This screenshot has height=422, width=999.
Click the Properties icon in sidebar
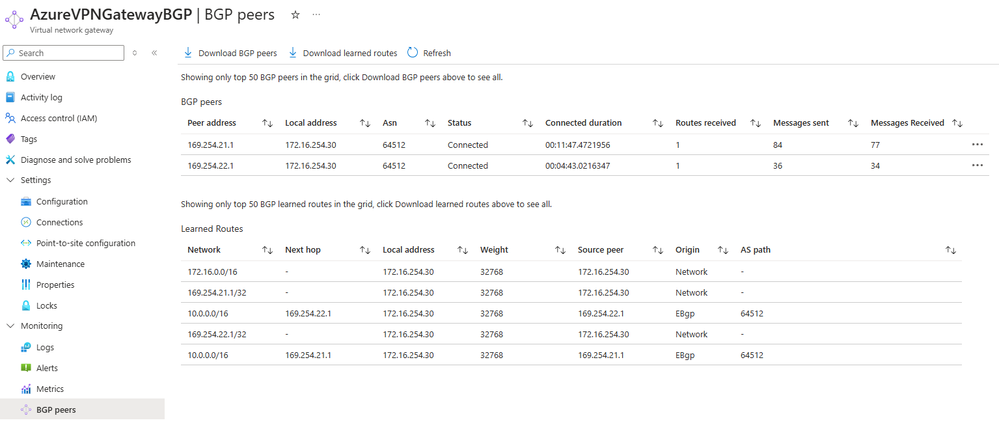point(26,285)
